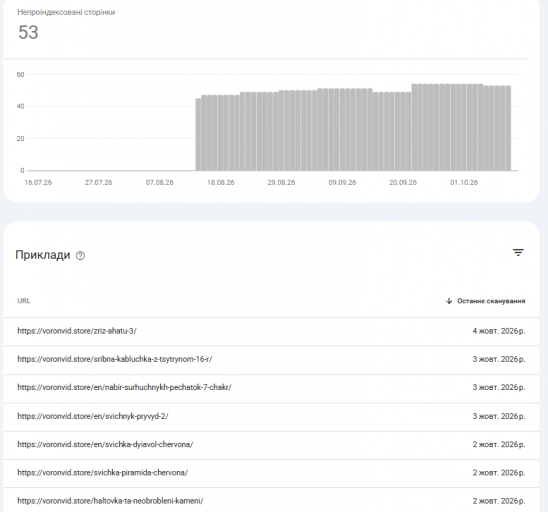The image size is (548, 512).
Task: Click chart axis date 09.09.26
Action: tap(342, 182)
